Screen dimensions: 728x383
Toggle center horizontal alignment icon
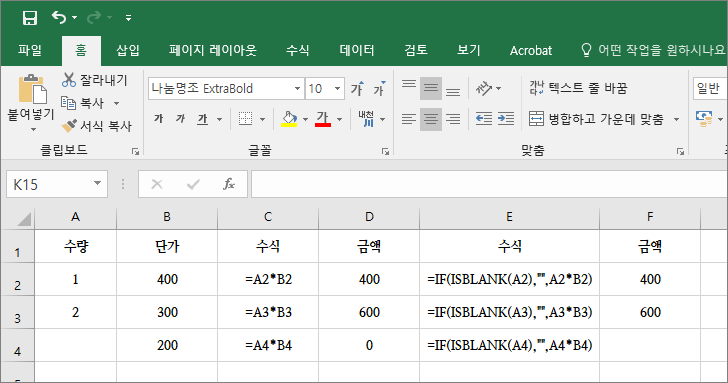(x=431, y=119)
